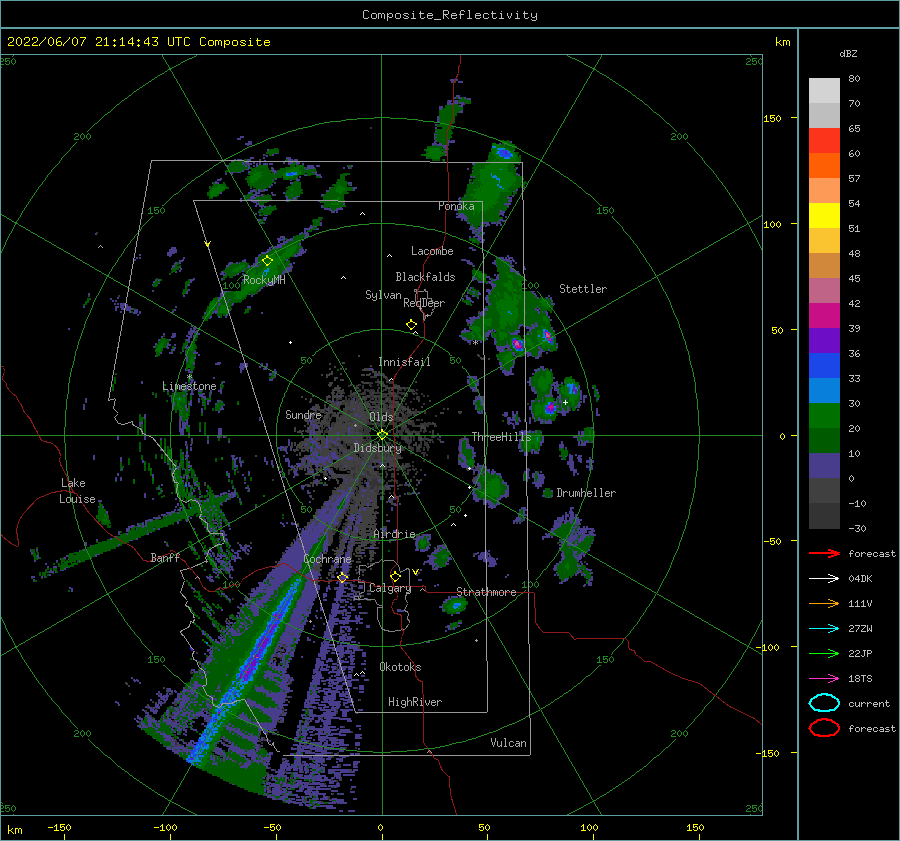Select the Banff town label

point(165,557)
